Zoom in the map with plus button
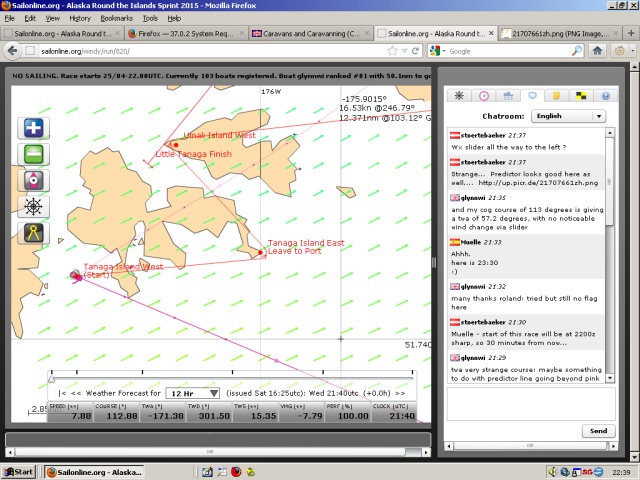The image size is (640, 480). click(x=33, y=128)
